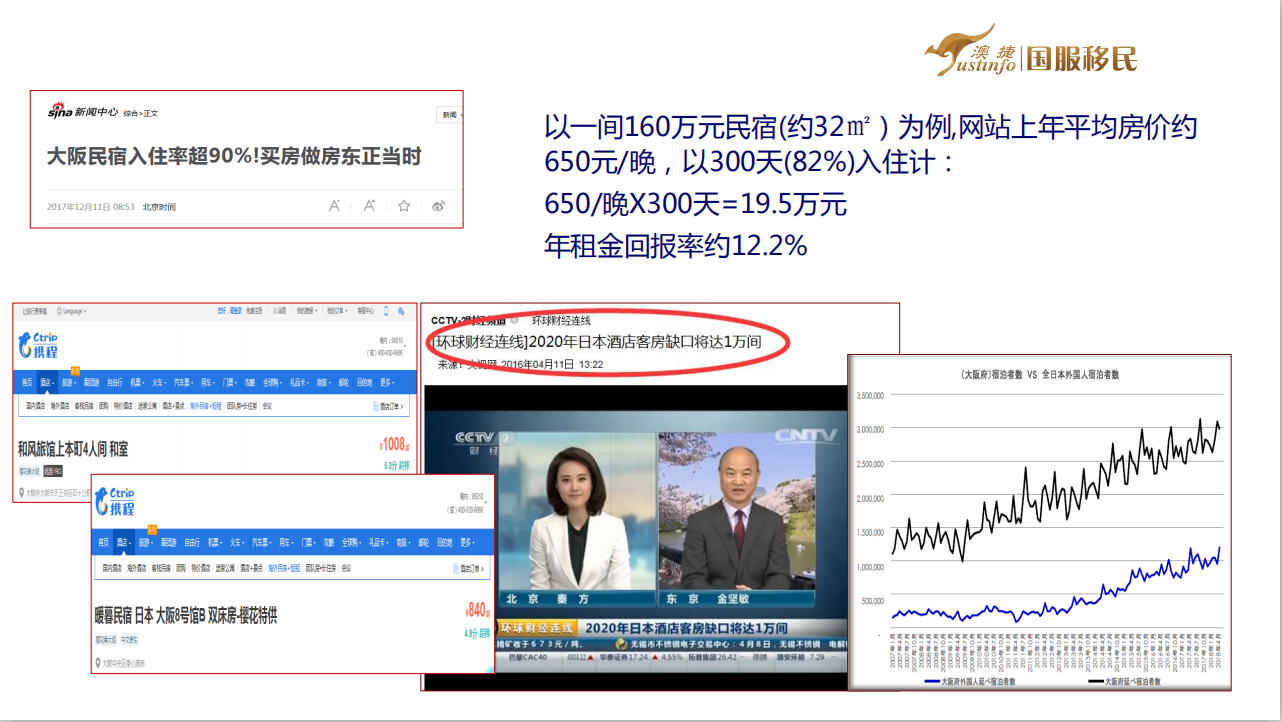Click the hotel title 和风旅馆上本町4人间 和室
This screenshot has width=1282, height=722.
[x=73, y=449]
